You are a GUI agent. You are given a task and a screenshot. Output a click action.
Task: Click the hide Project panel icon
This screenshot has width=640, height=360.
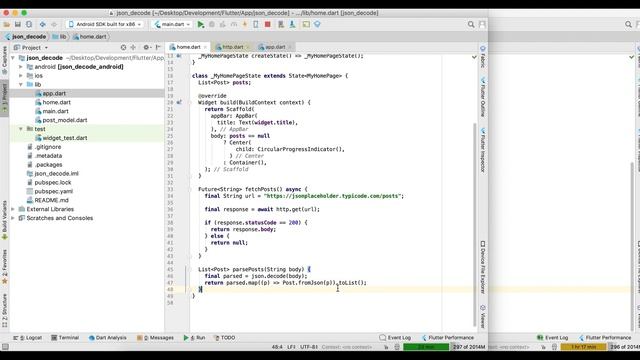158,48
